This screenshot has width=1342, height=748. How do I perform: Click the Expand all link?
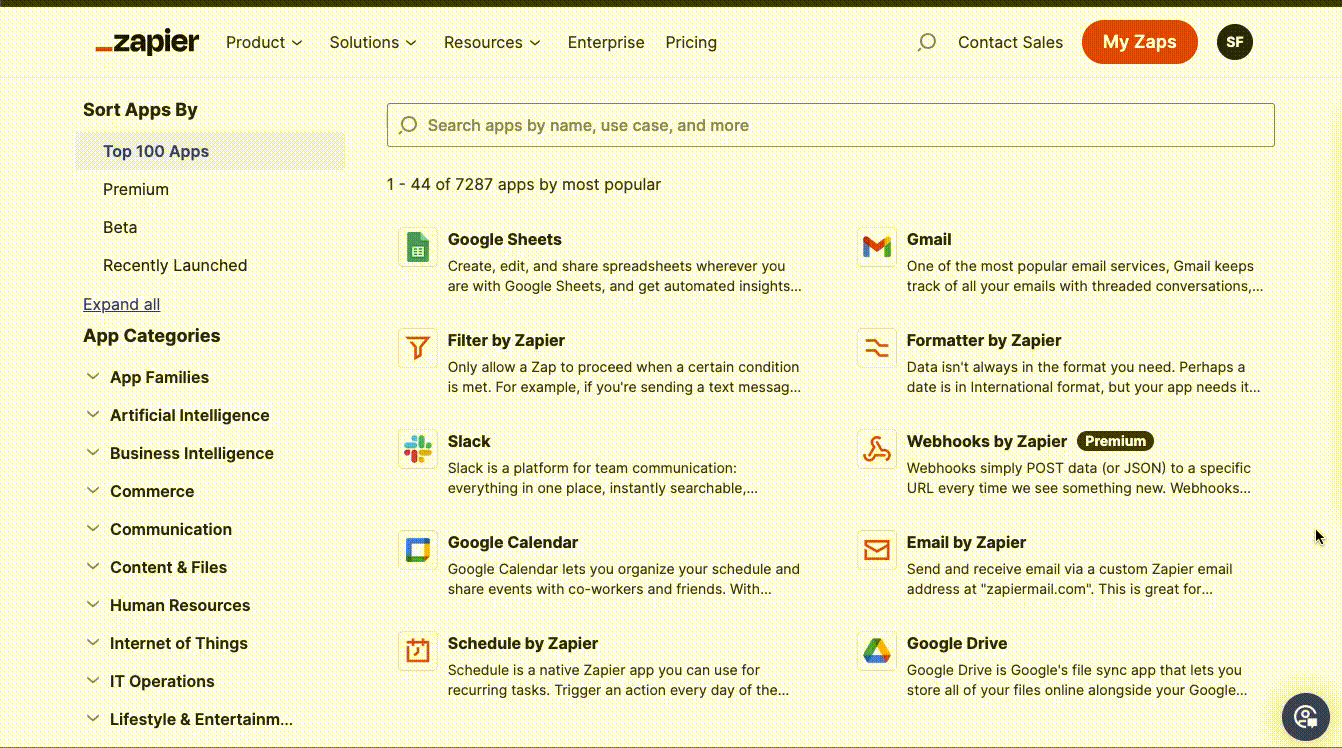pyautogui.click(x=121, y=304)
